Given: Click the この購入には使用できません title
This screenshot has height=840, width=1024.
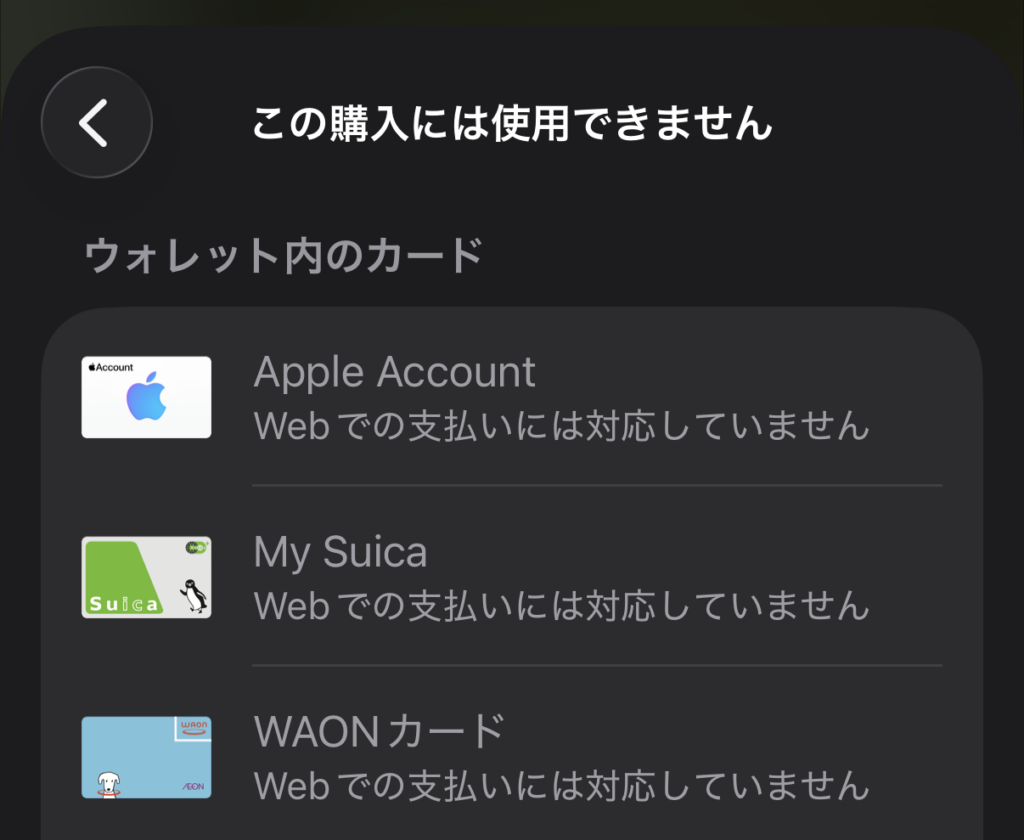Looking at the screenshot, I should (x=512, y=124).
